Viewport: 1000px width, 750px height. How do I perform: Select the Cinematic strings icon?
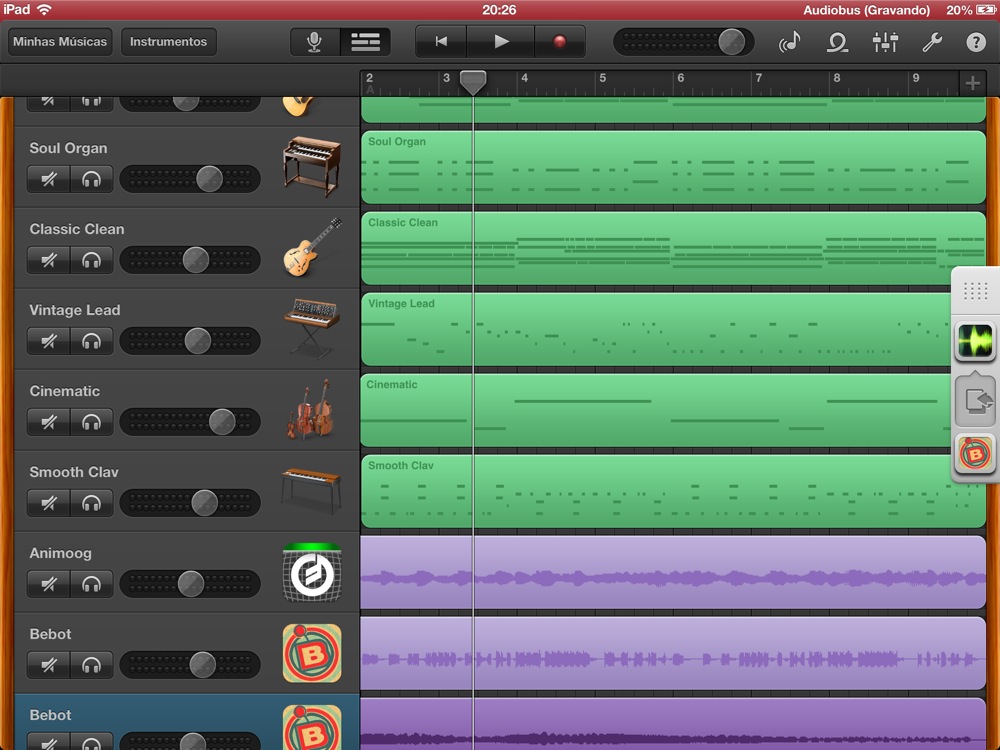point(311,409)
